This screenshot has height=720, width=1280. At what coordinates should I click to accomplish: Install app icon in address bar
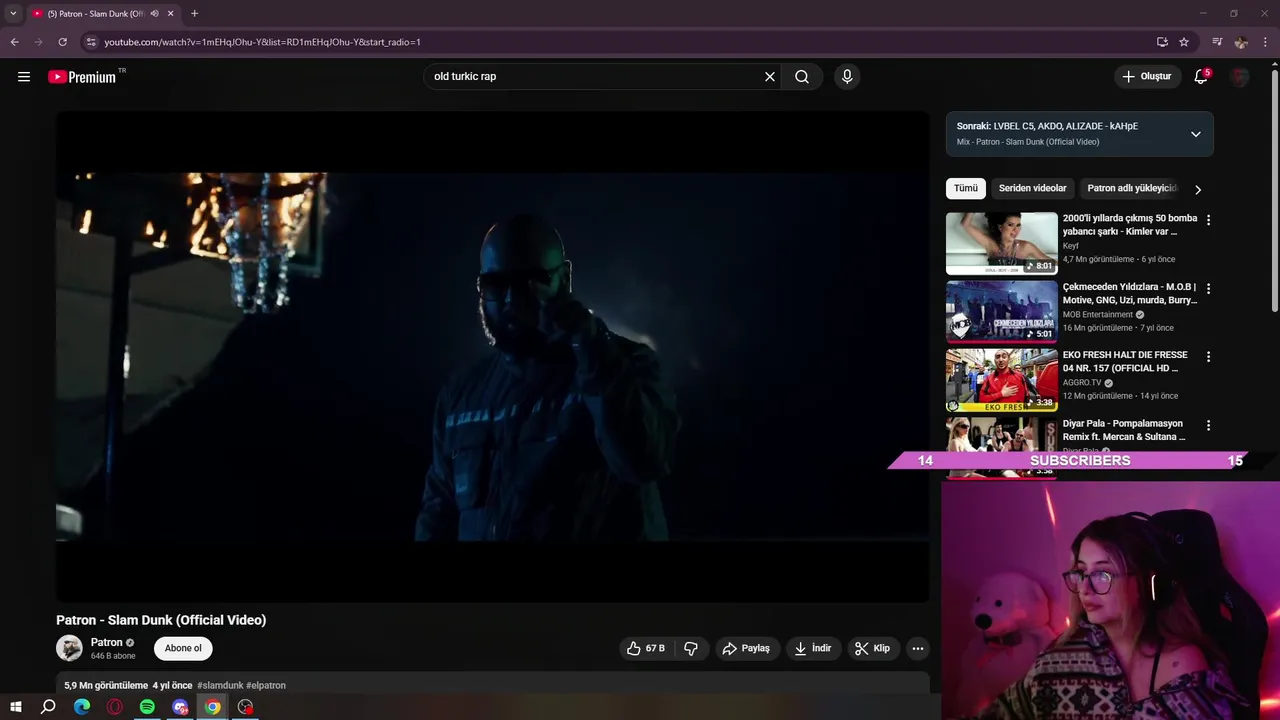tap(1162, 42)
